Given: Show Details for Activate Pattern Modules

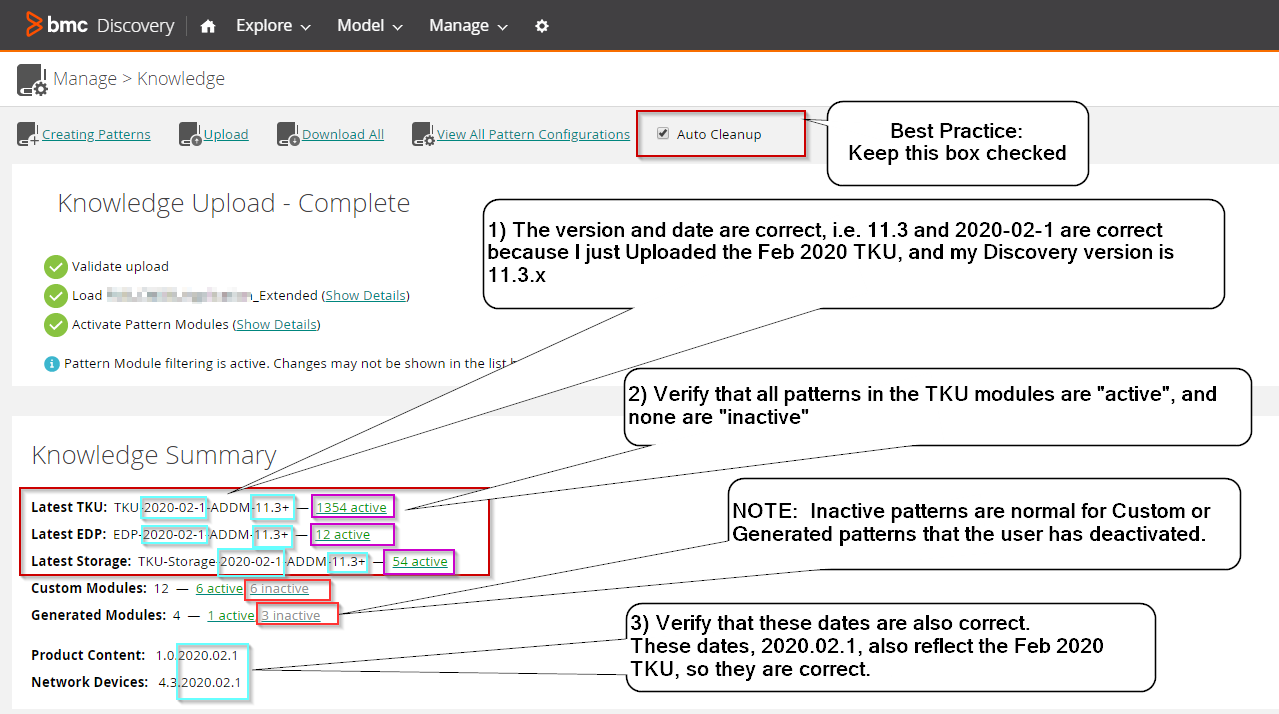Looking at the screenshot, I should (276, 325).
